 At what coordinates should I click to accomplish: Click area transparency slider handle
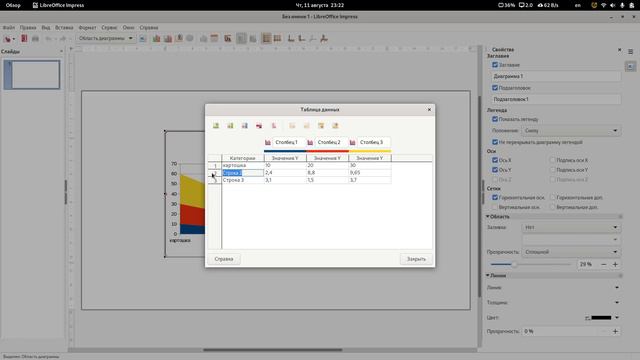click(515, 264)
